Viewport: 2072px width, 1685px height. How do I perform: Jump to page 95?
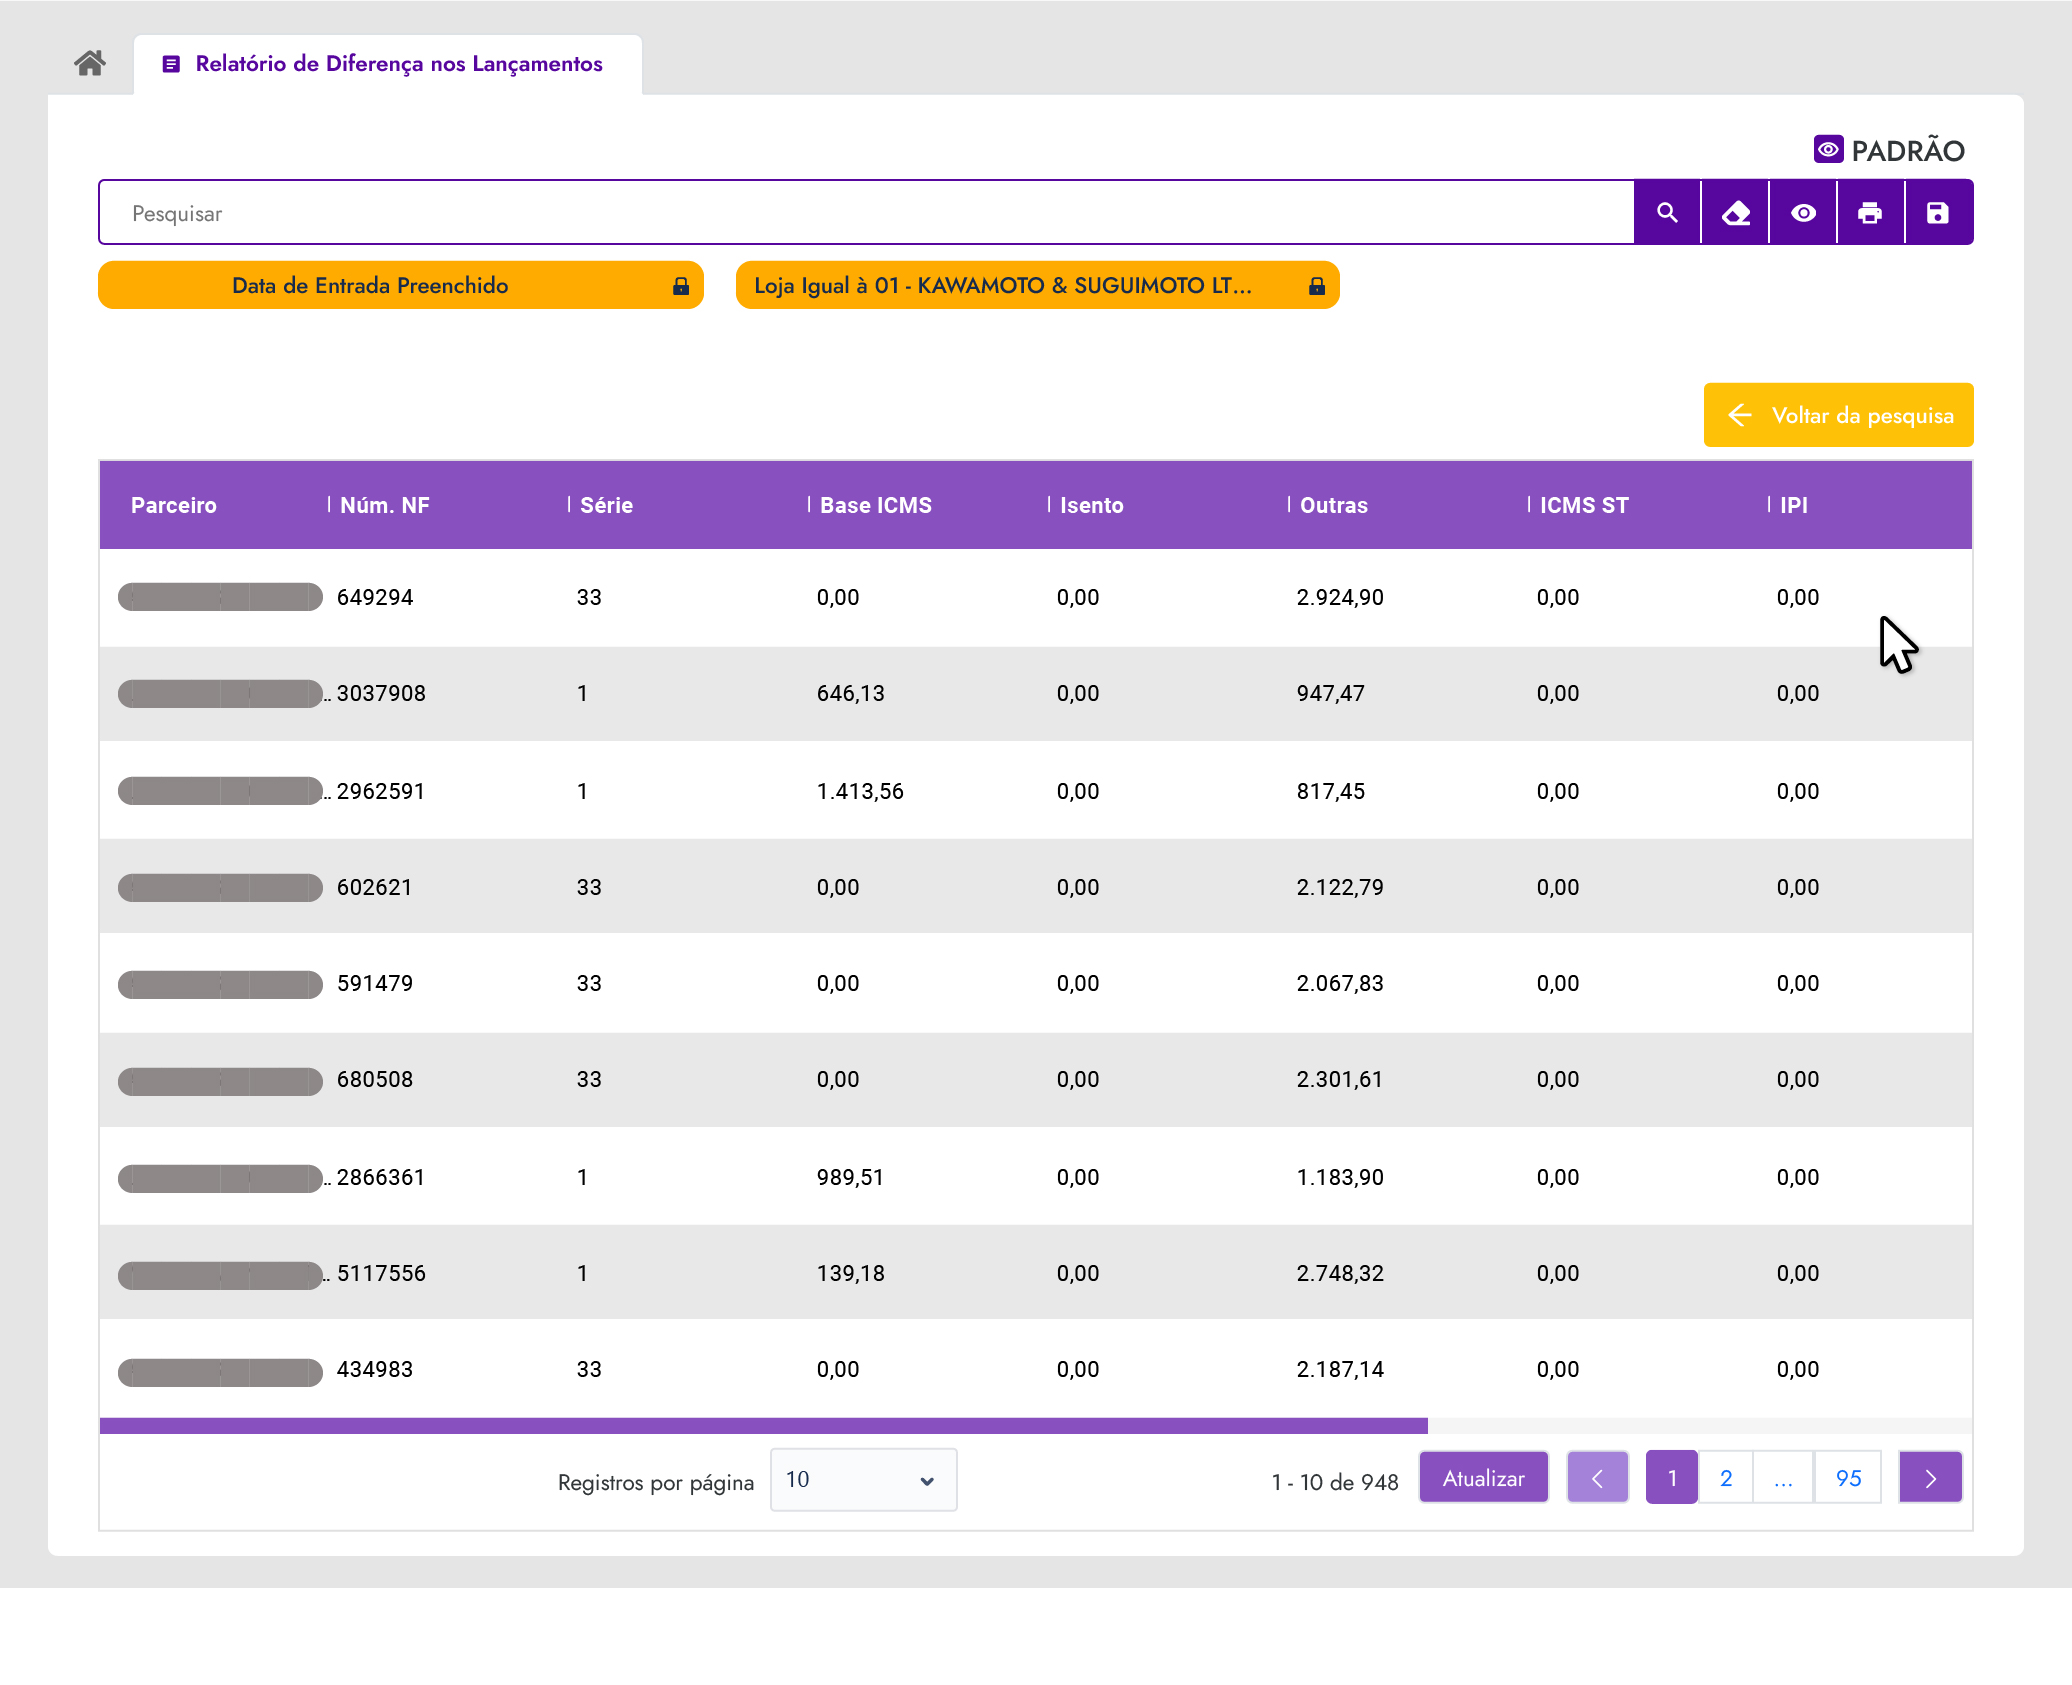pyautogui.click(x=1848, y=1478)
